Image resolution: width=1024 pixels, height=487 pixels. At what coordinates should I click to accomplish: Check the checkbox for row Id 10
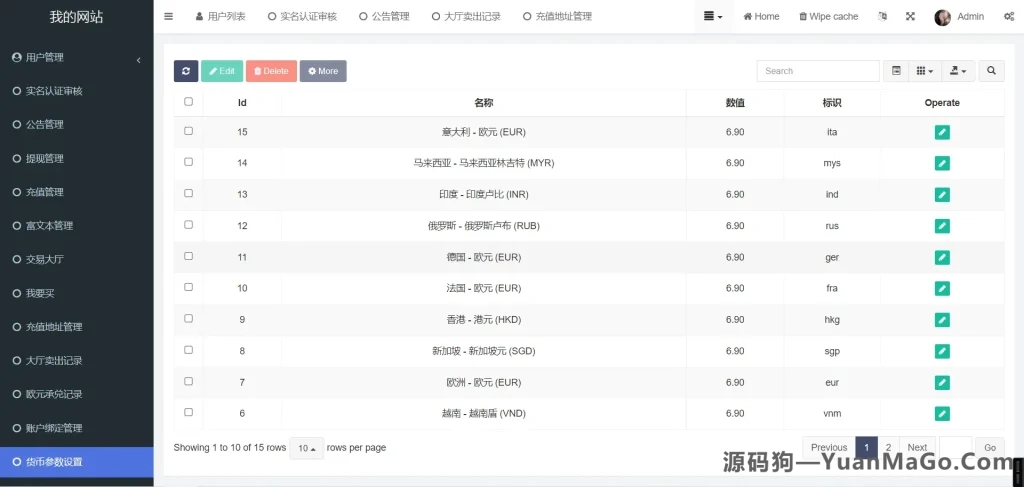(189, 287)
